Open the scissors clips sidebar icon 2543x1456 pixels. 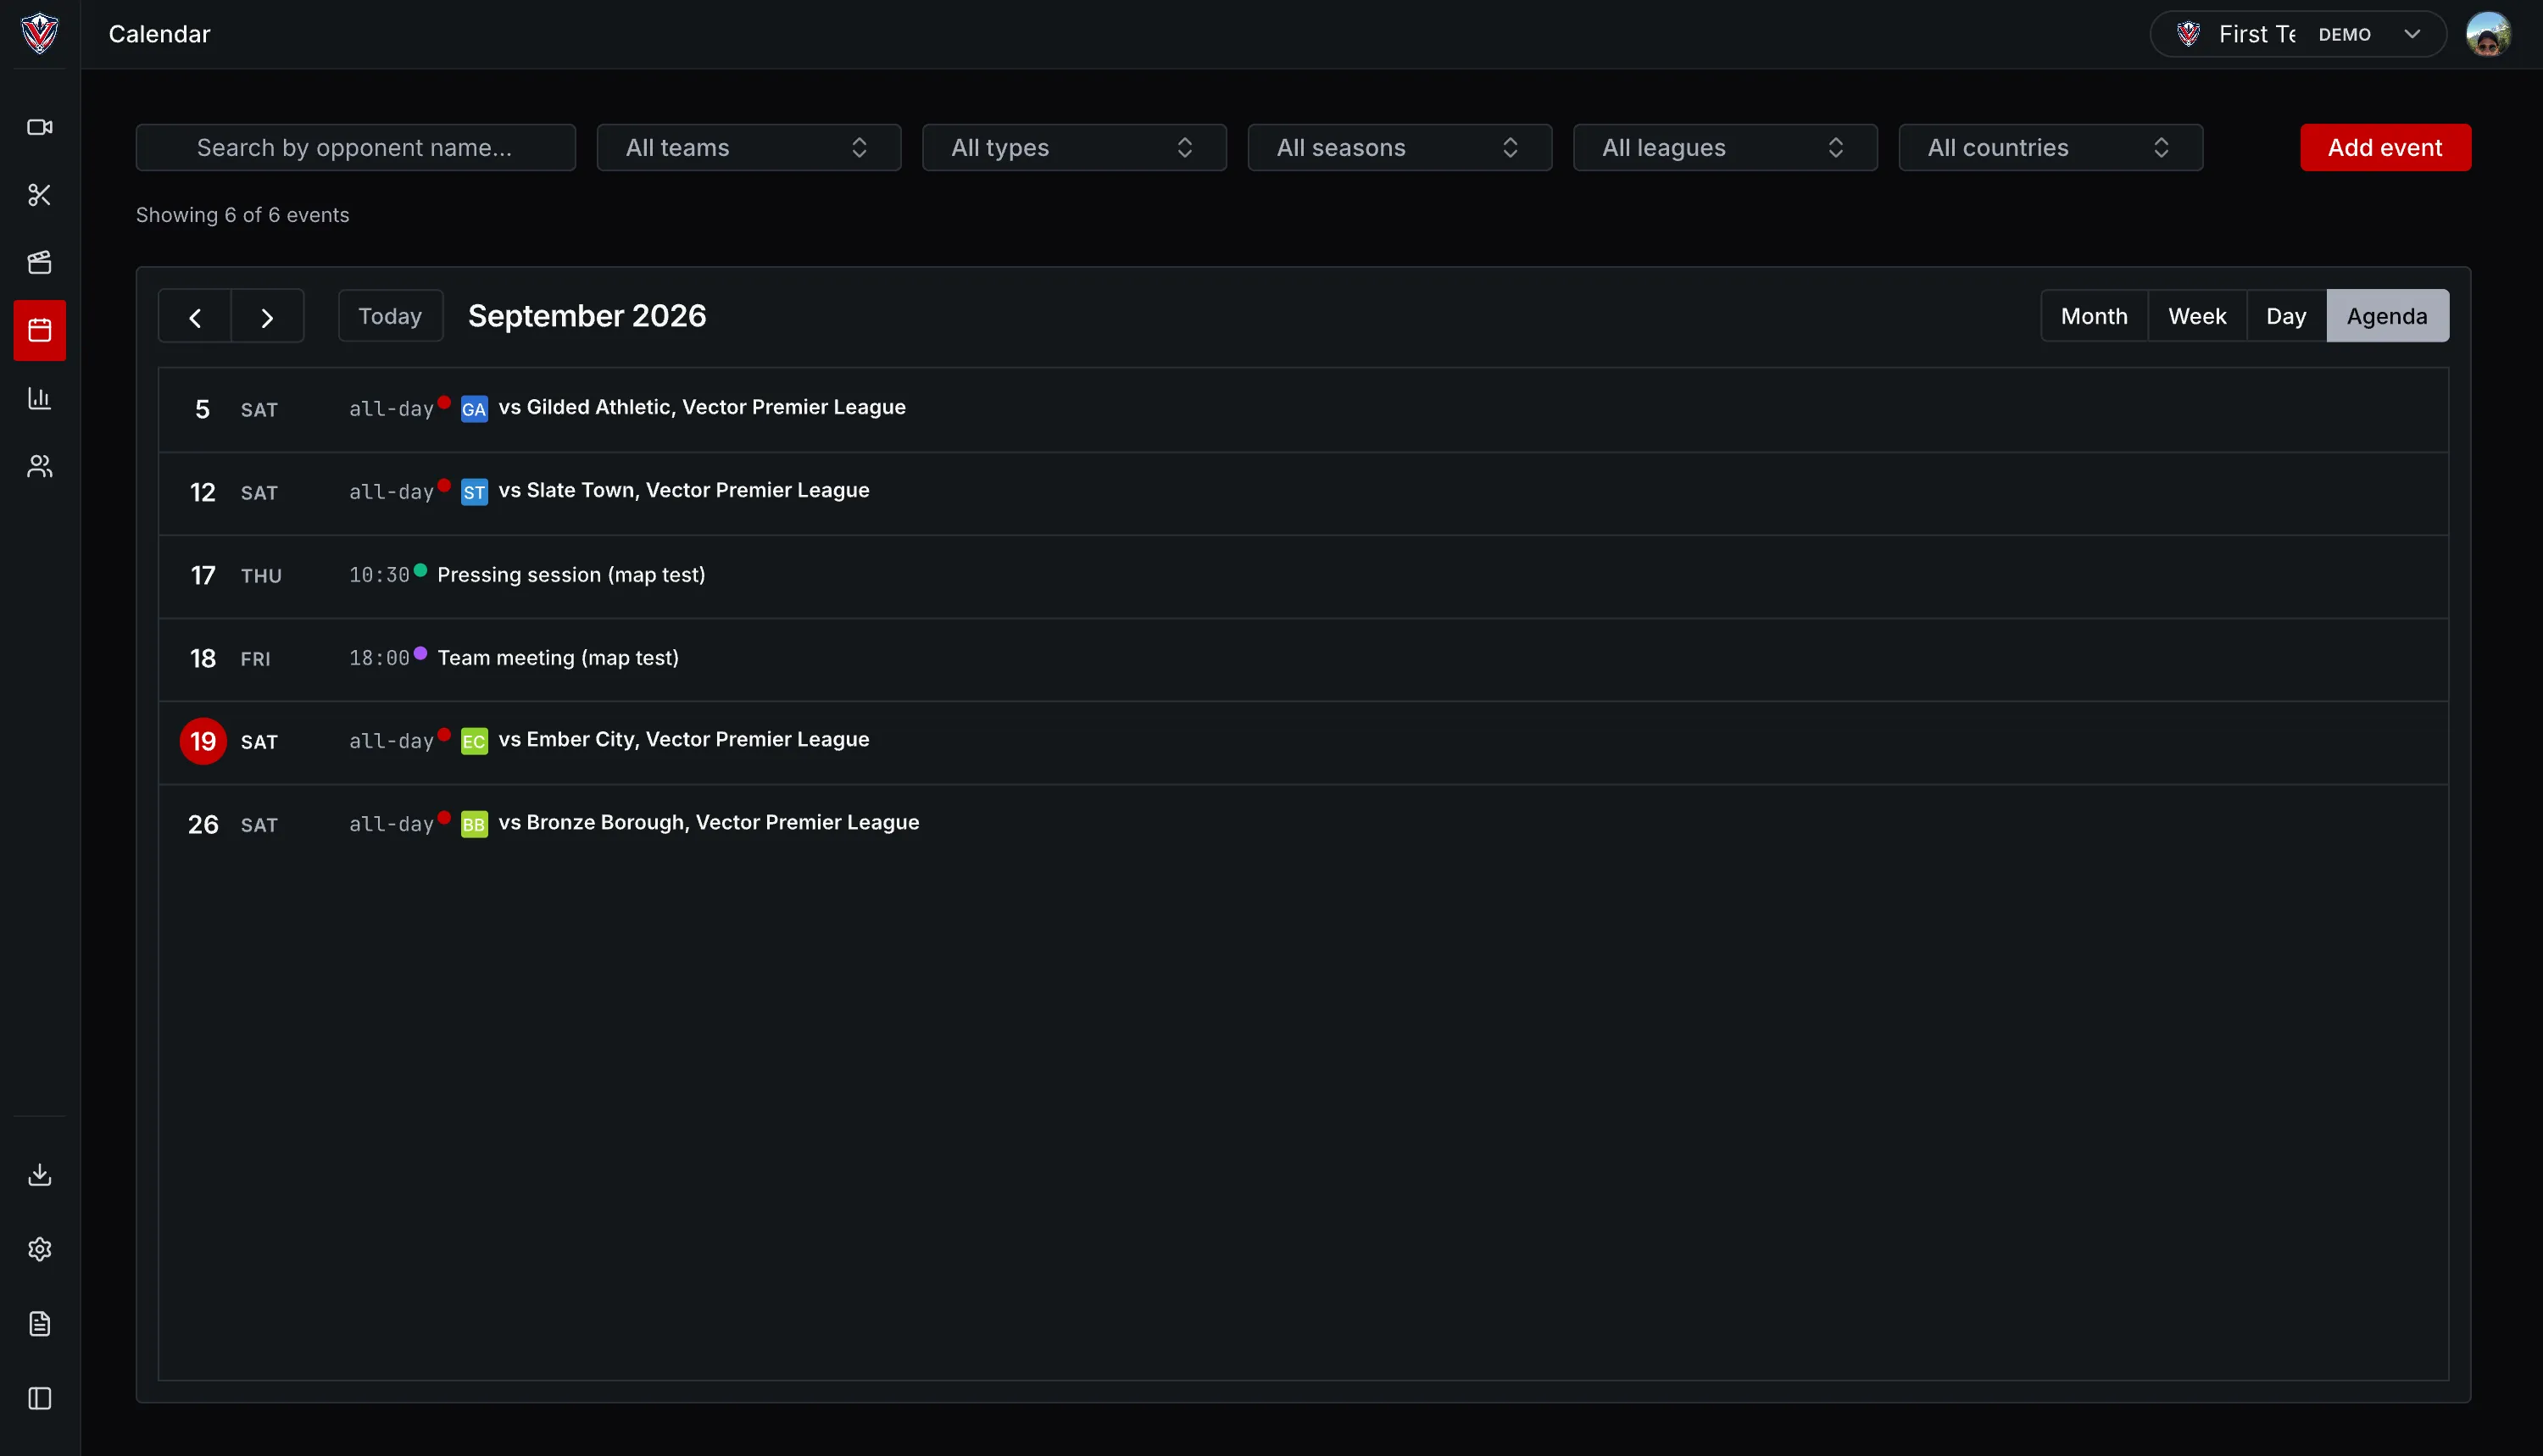40,195
